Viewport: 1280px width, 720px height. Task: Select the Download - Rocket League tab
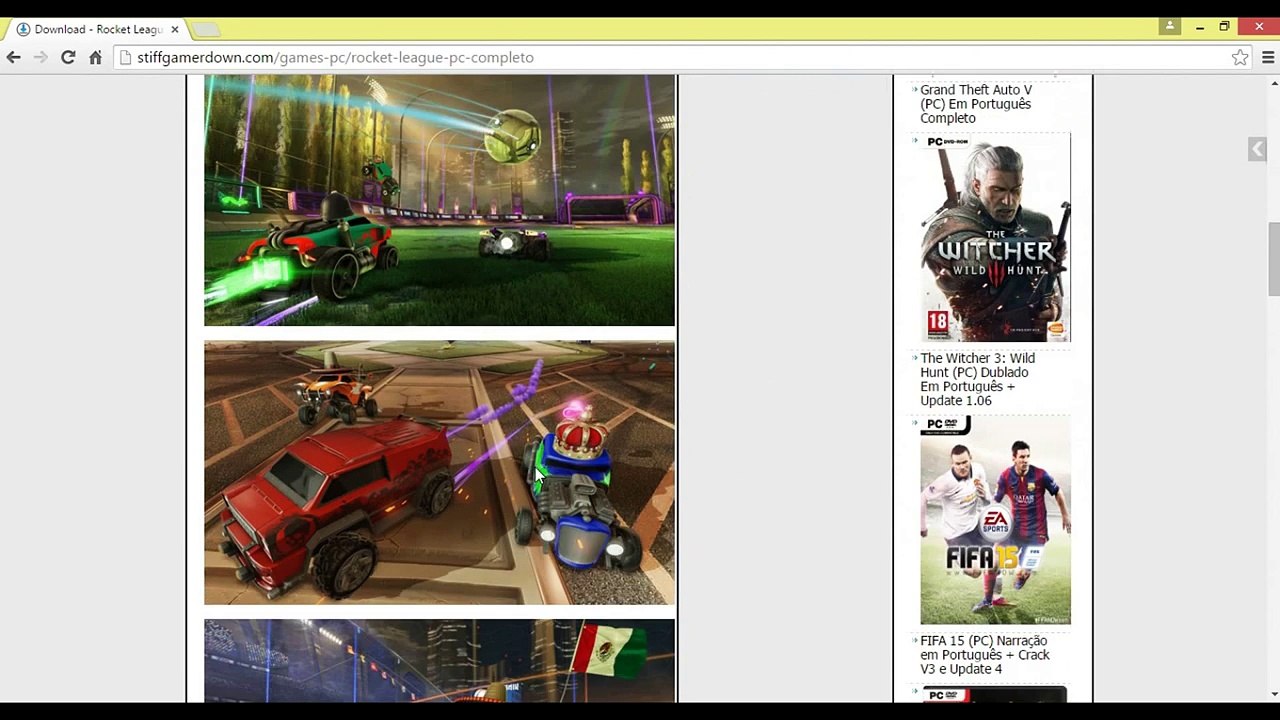pyautogui.click(x=97, y=30)
